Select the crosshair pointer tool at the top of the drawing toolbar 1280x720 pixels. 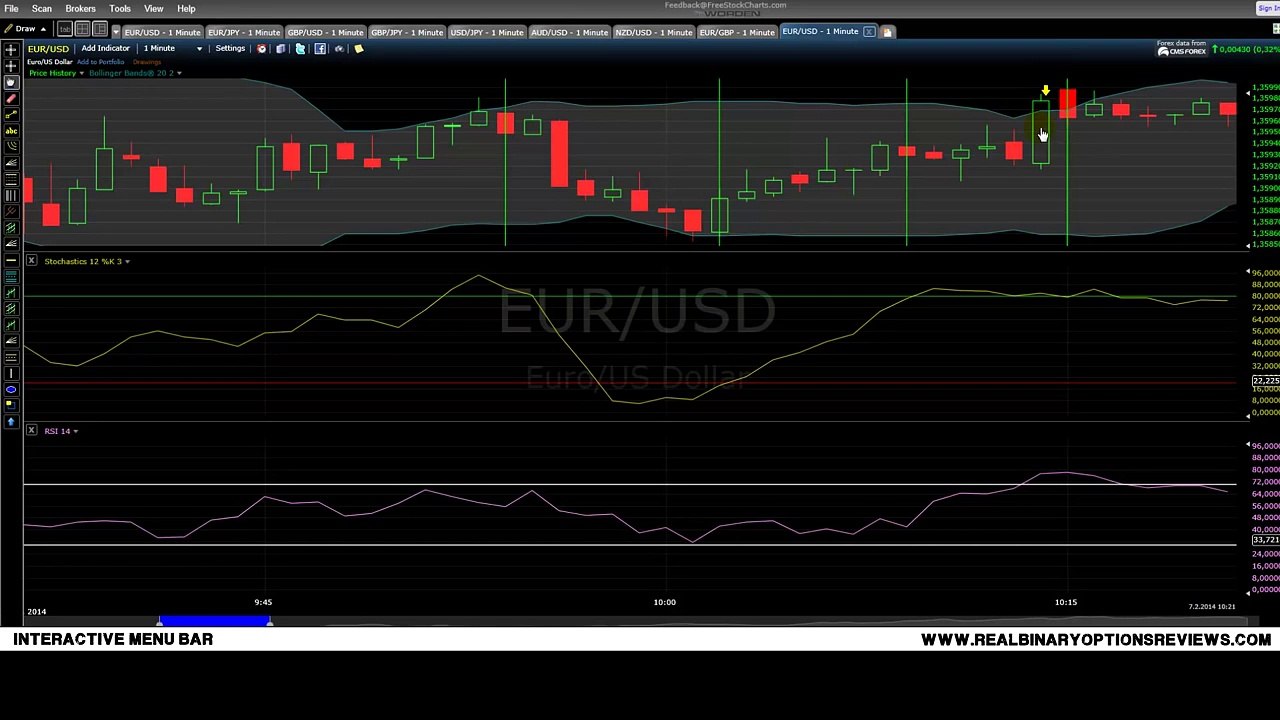coord(11,50)
